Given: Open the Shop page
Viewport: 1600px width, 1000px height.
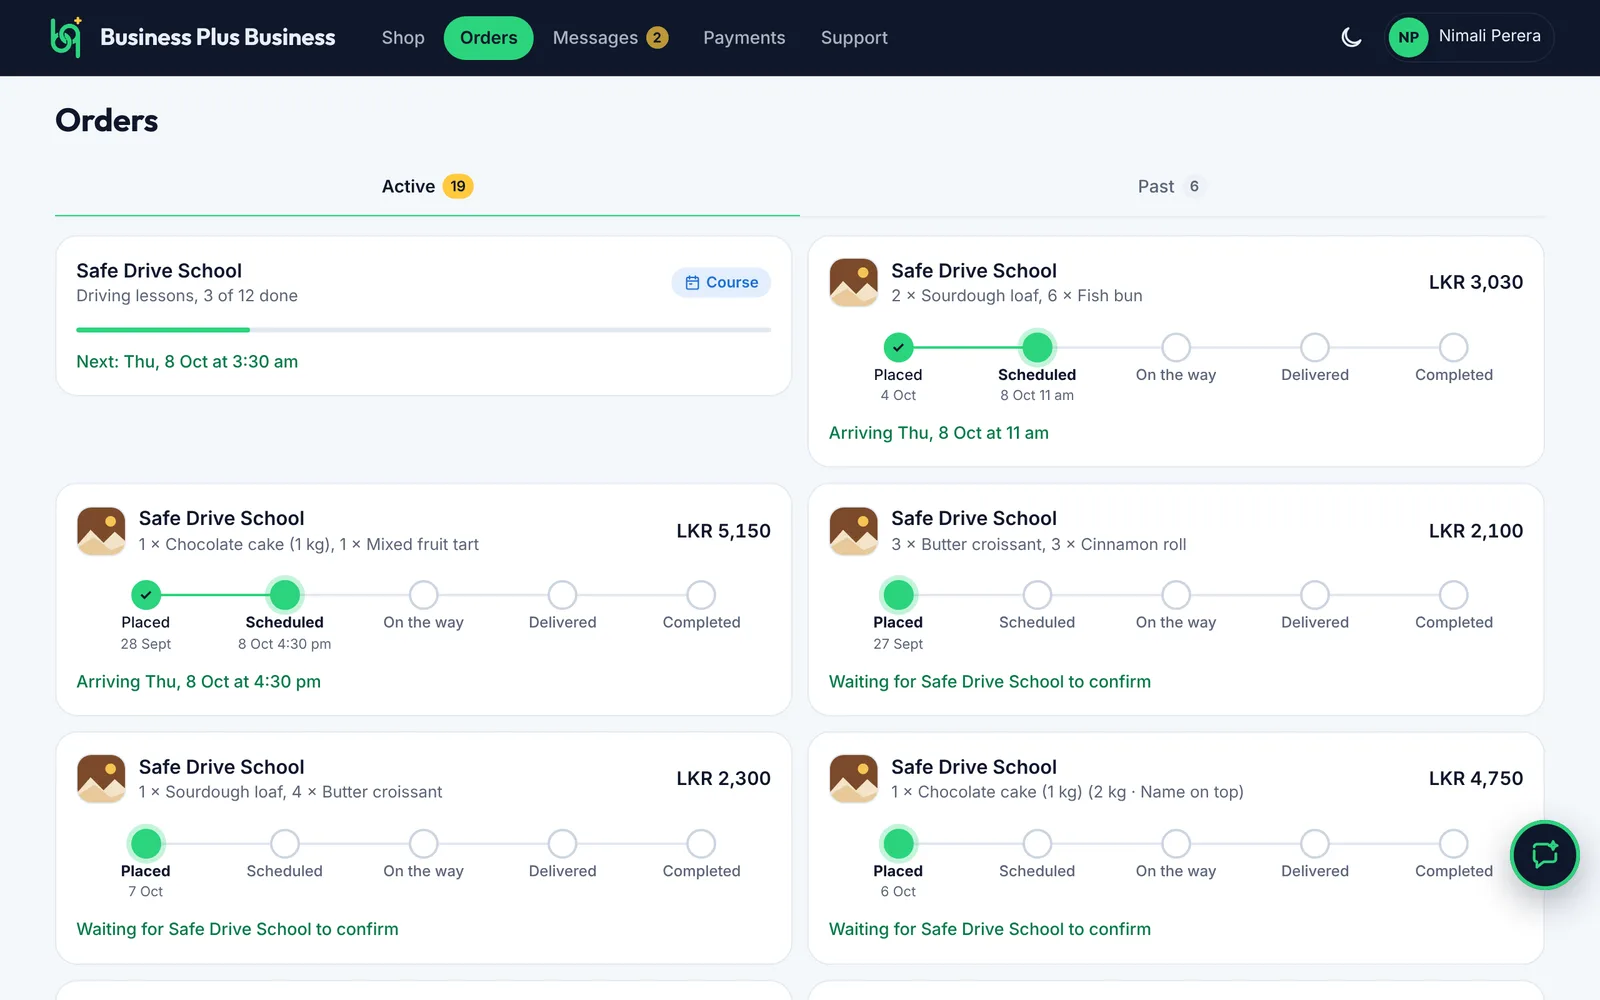Looking at the screenshot, I should click(x=403, y=38).
